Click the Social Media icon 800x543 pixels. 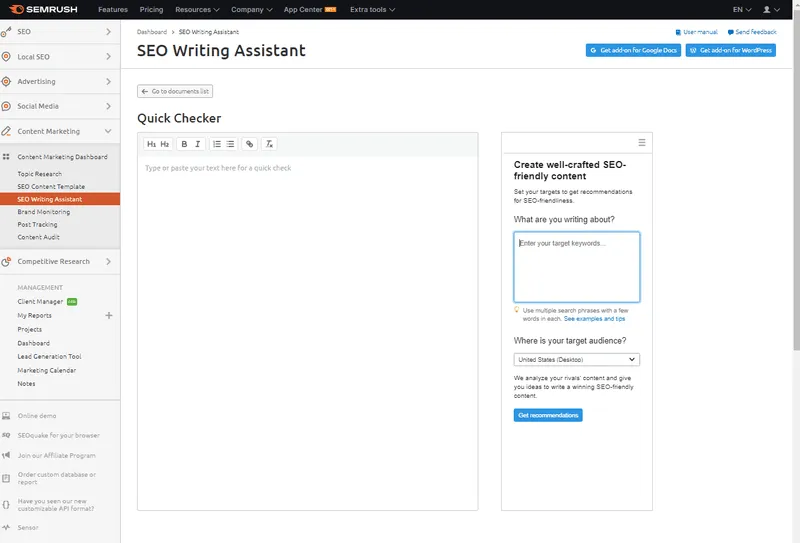[x=6, y=106]
